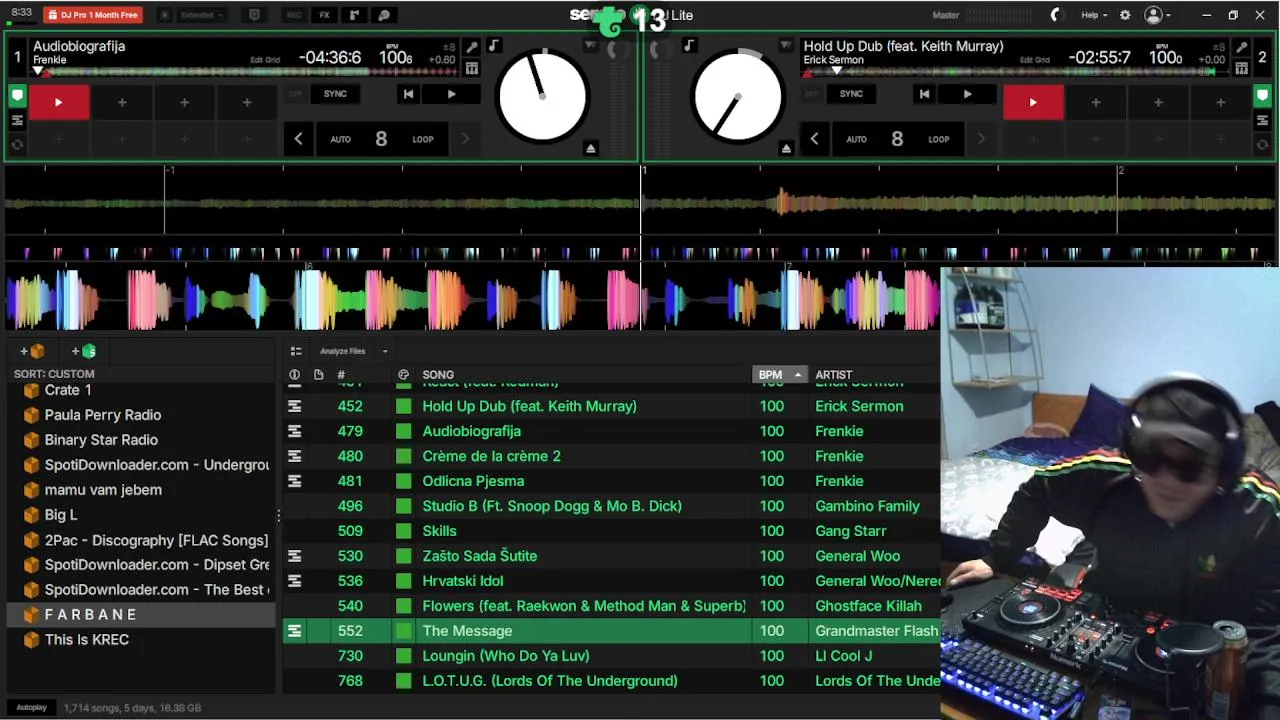Viewport: 1280px width, 720px height.
Task: Play deck 2 with the transport play button
Action: click(x=967, y=94)
